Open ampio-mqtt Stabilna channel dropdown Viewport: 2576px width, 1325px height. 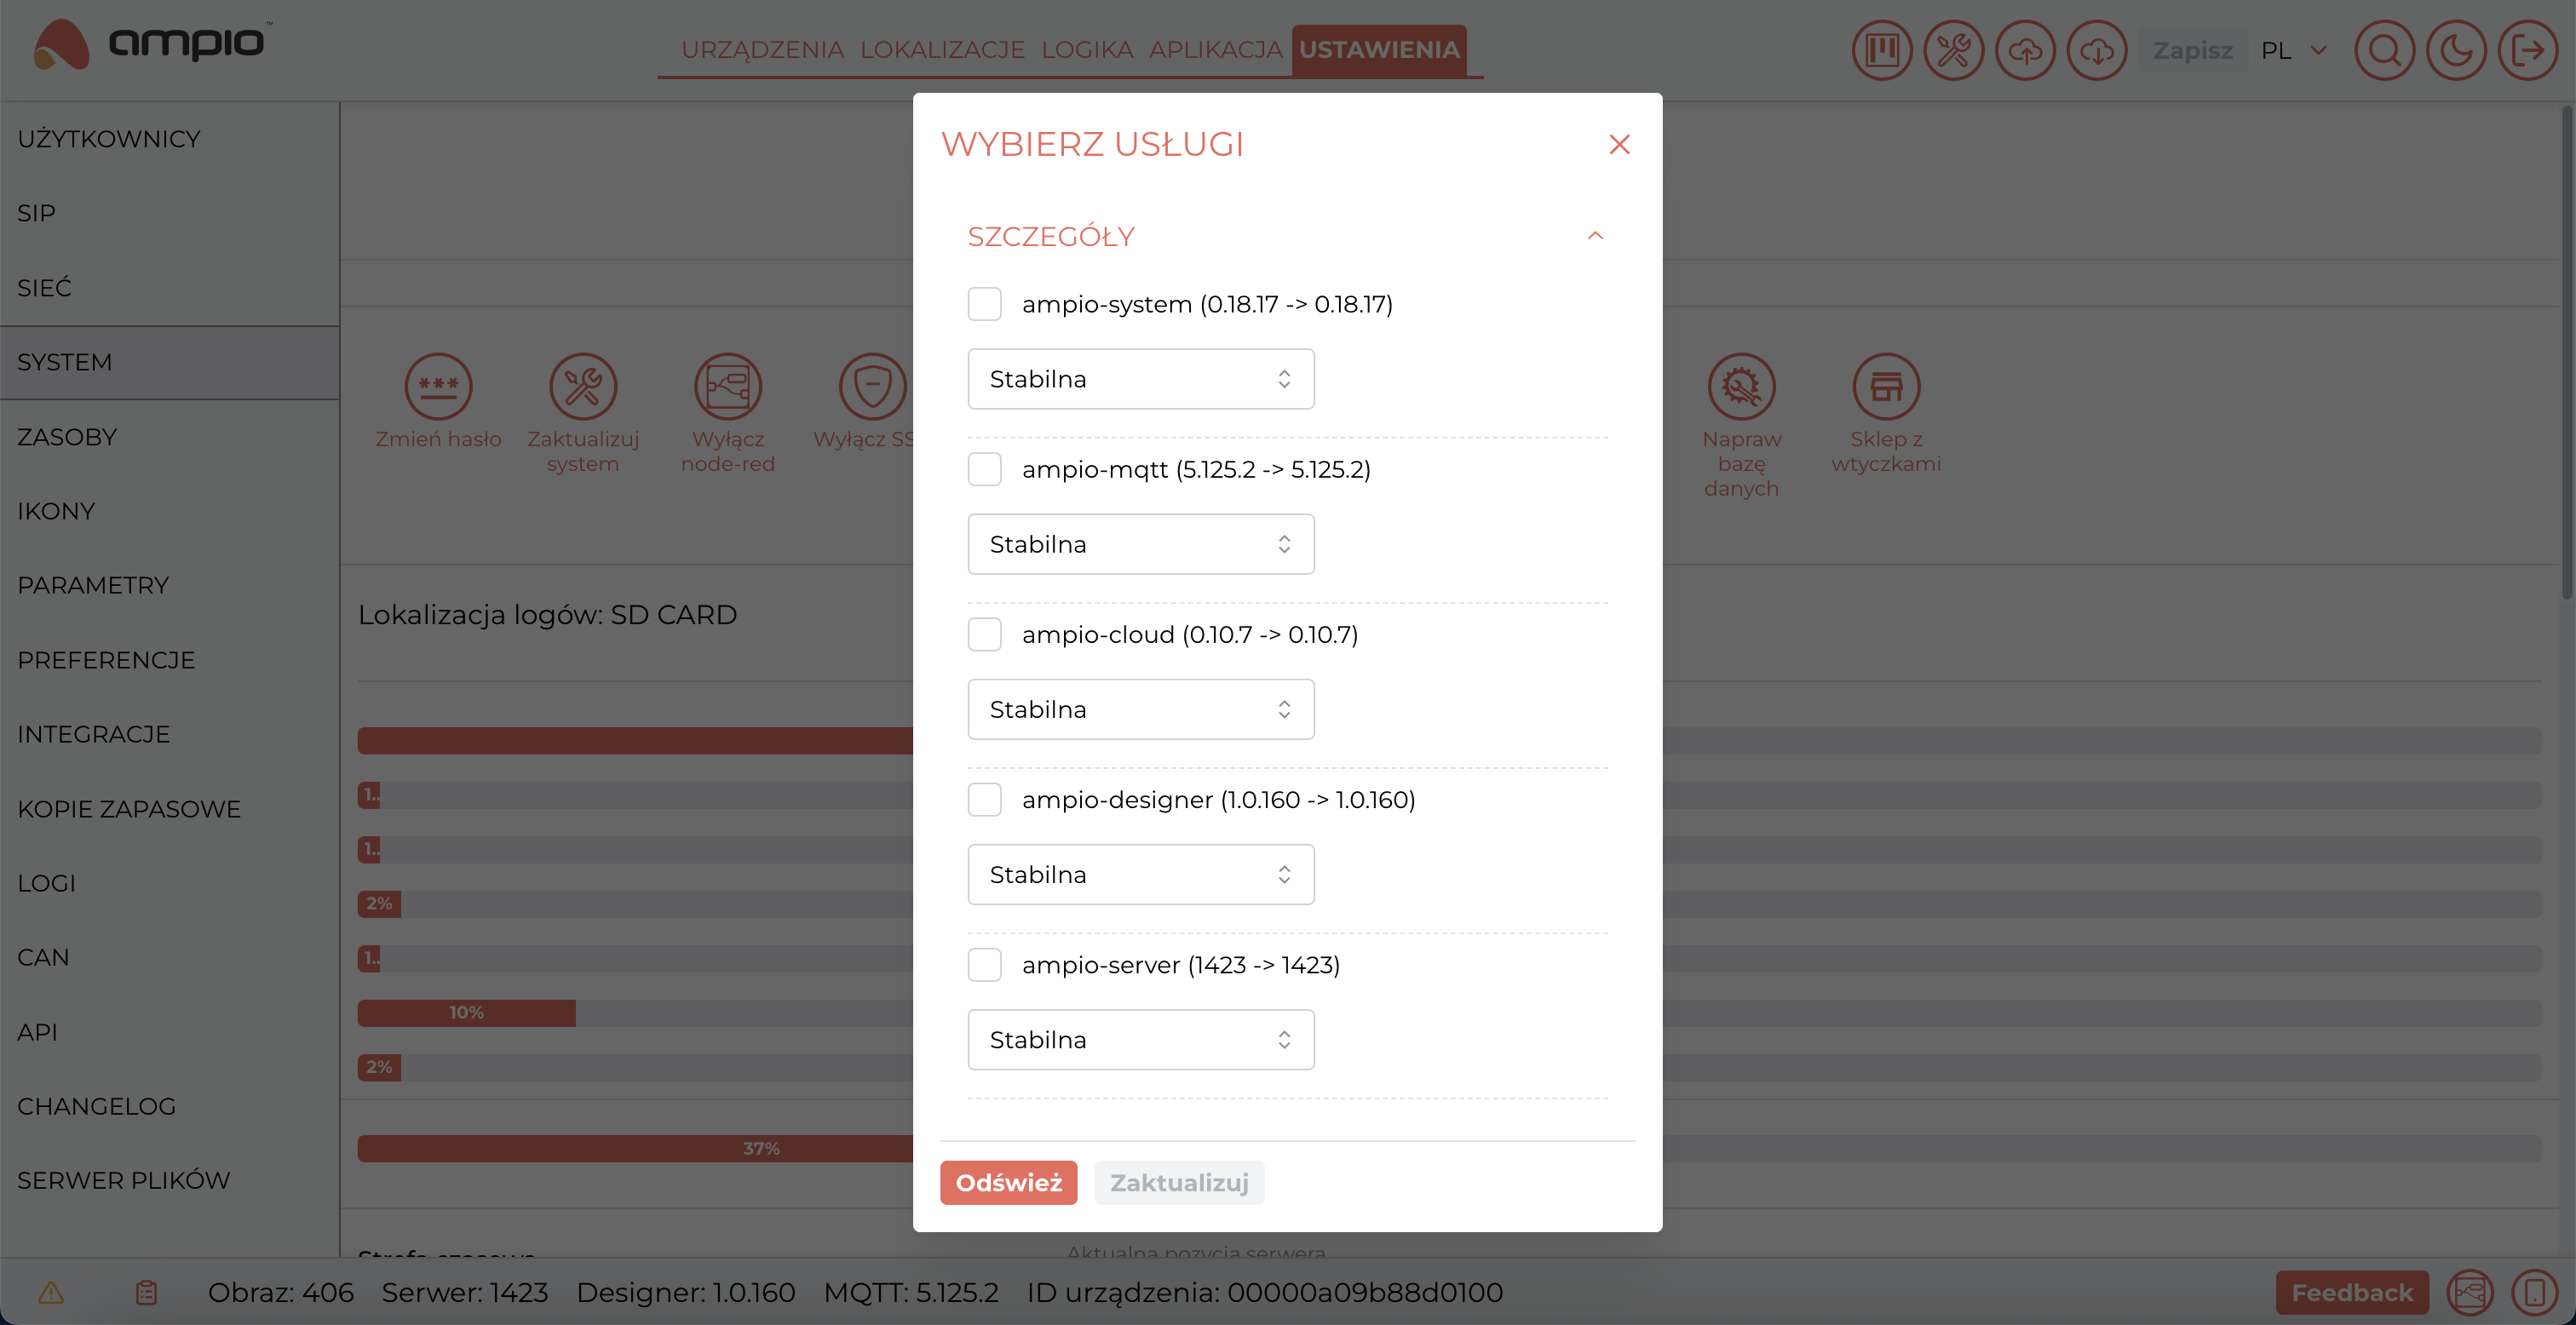pos(1140,544)
